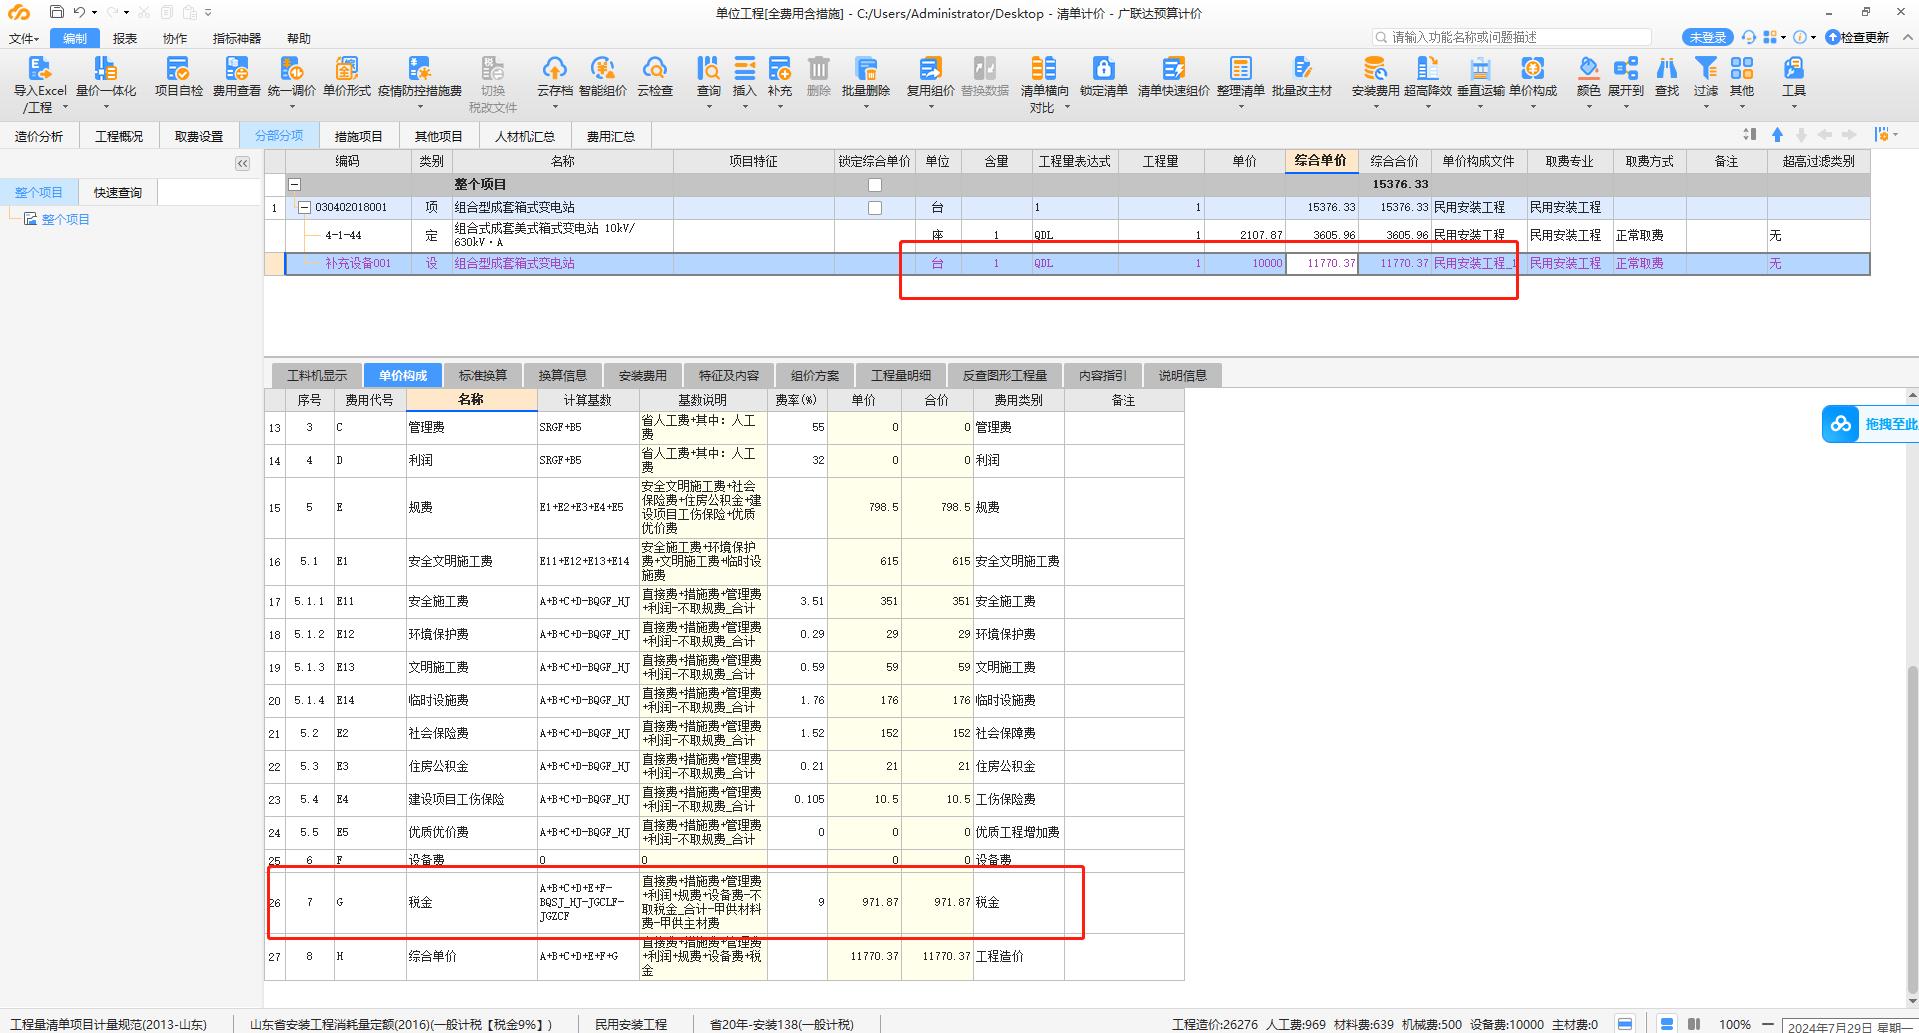Switch to 措施项目 tab
The height and width of the screenshot is (1033, 1919).
coord(359,136)
